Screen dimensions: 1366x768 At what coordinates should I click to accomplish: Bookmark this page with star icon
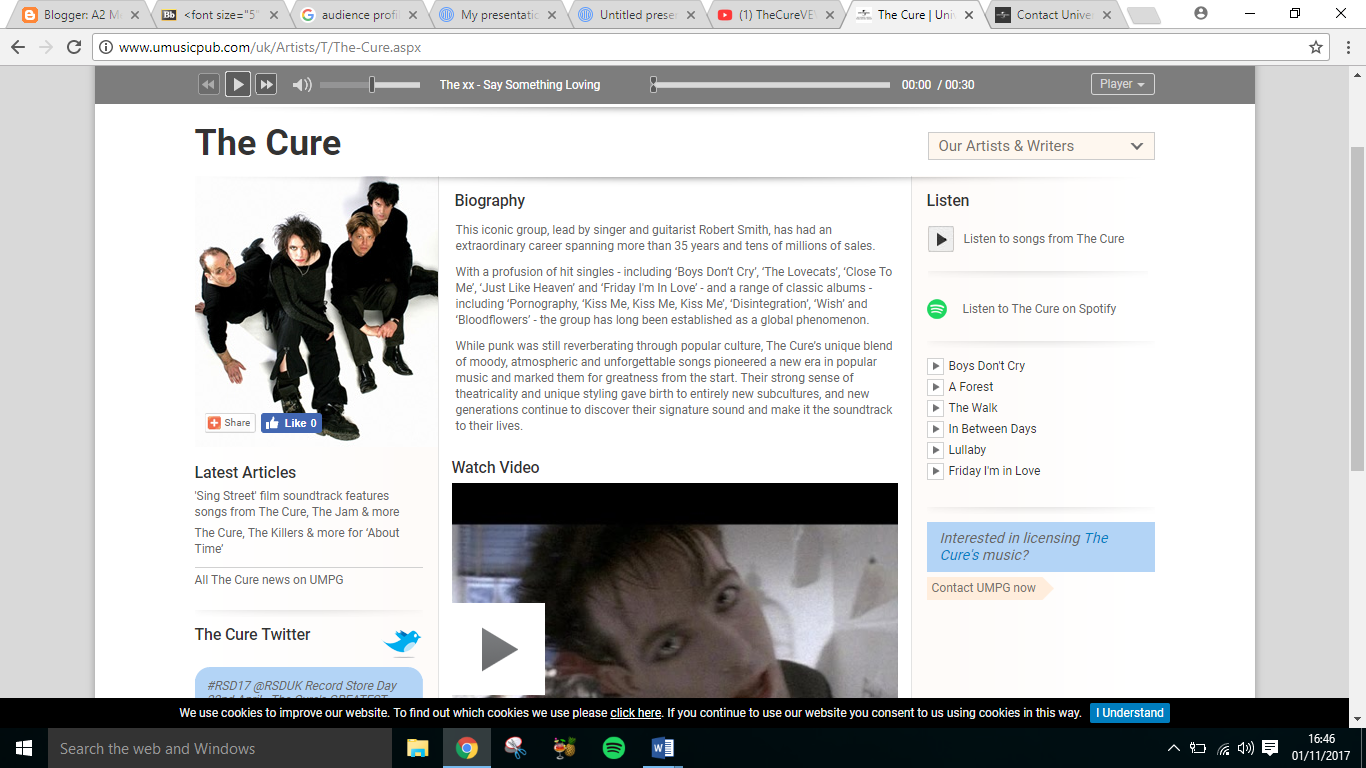point(1316,47)
